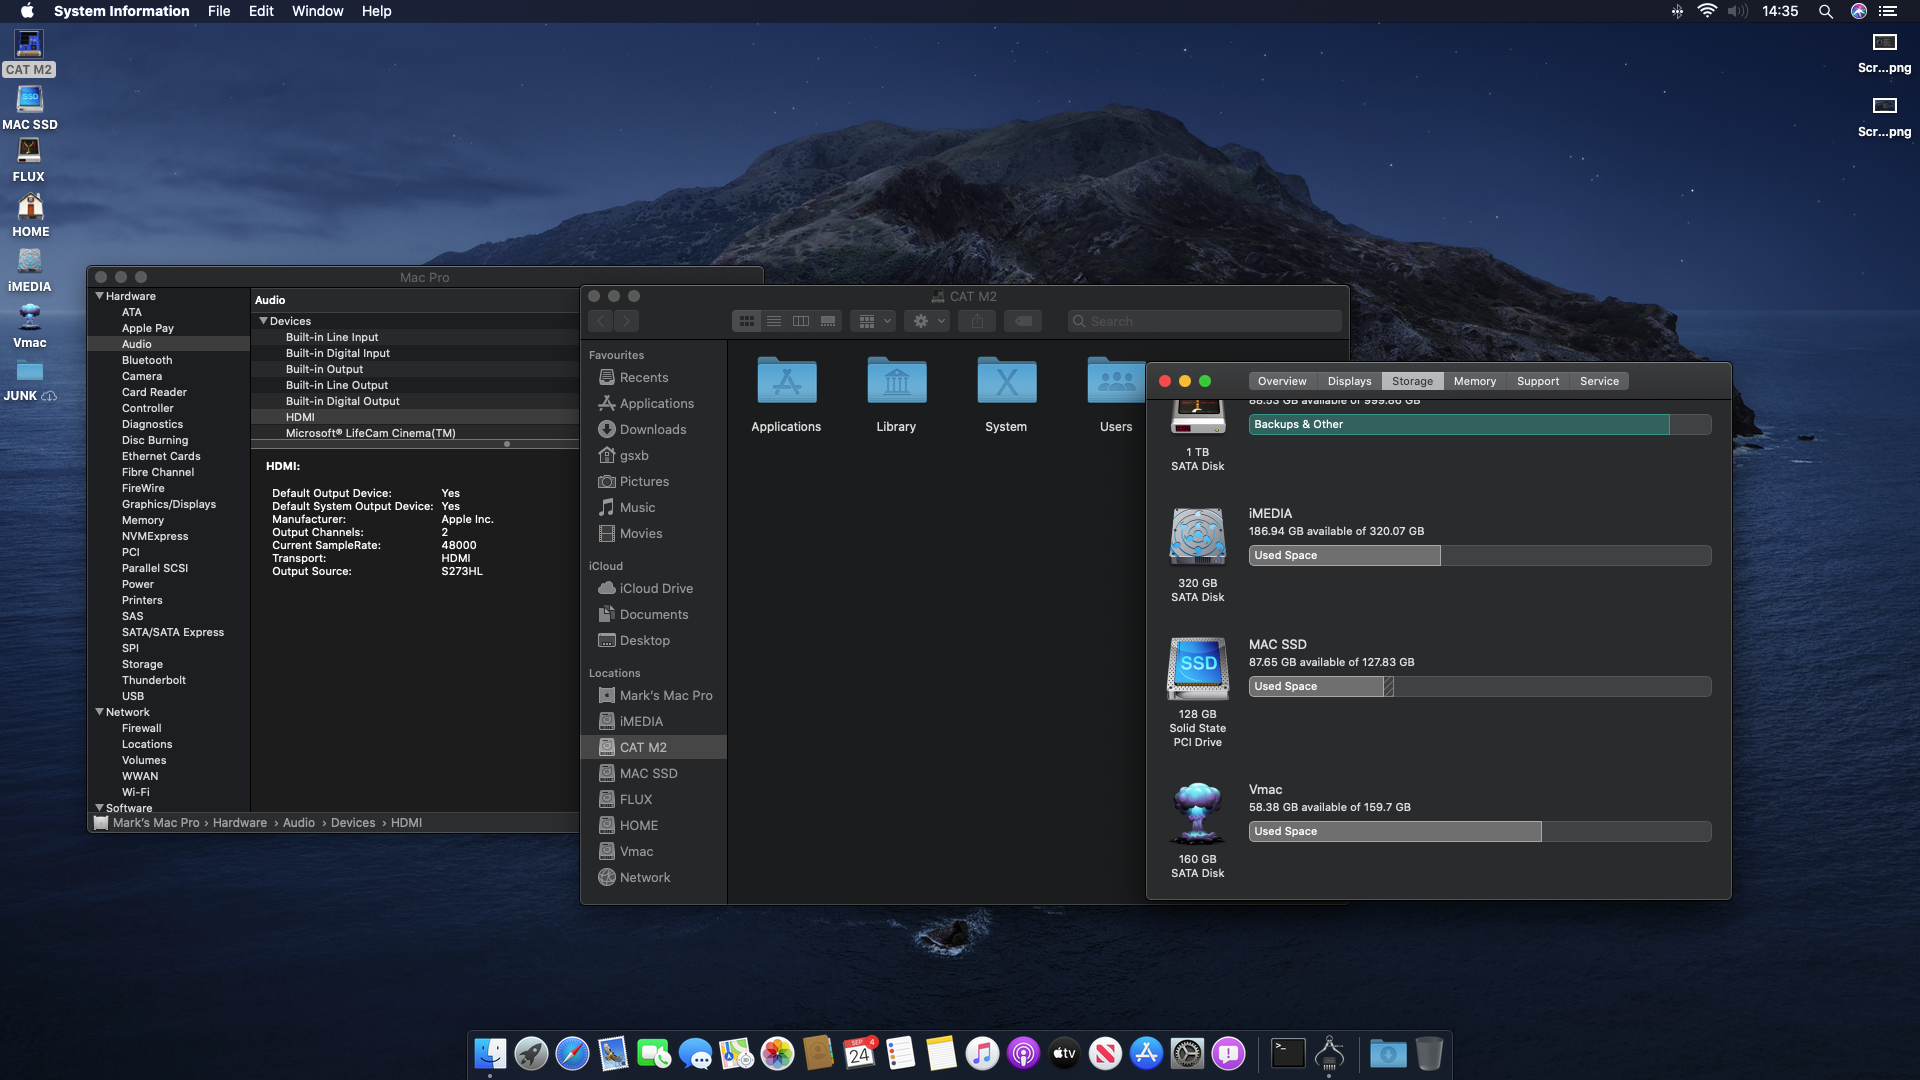
Task: Switch to the Overview tab
Action: click(x=1282, y=381)
